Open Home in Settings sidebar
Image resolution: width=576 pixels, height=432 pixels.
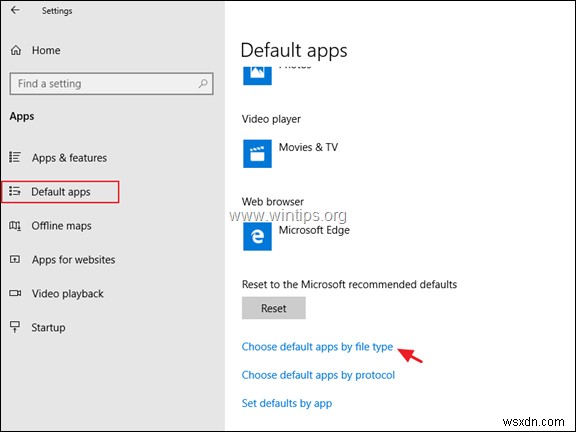click(46, 50)
